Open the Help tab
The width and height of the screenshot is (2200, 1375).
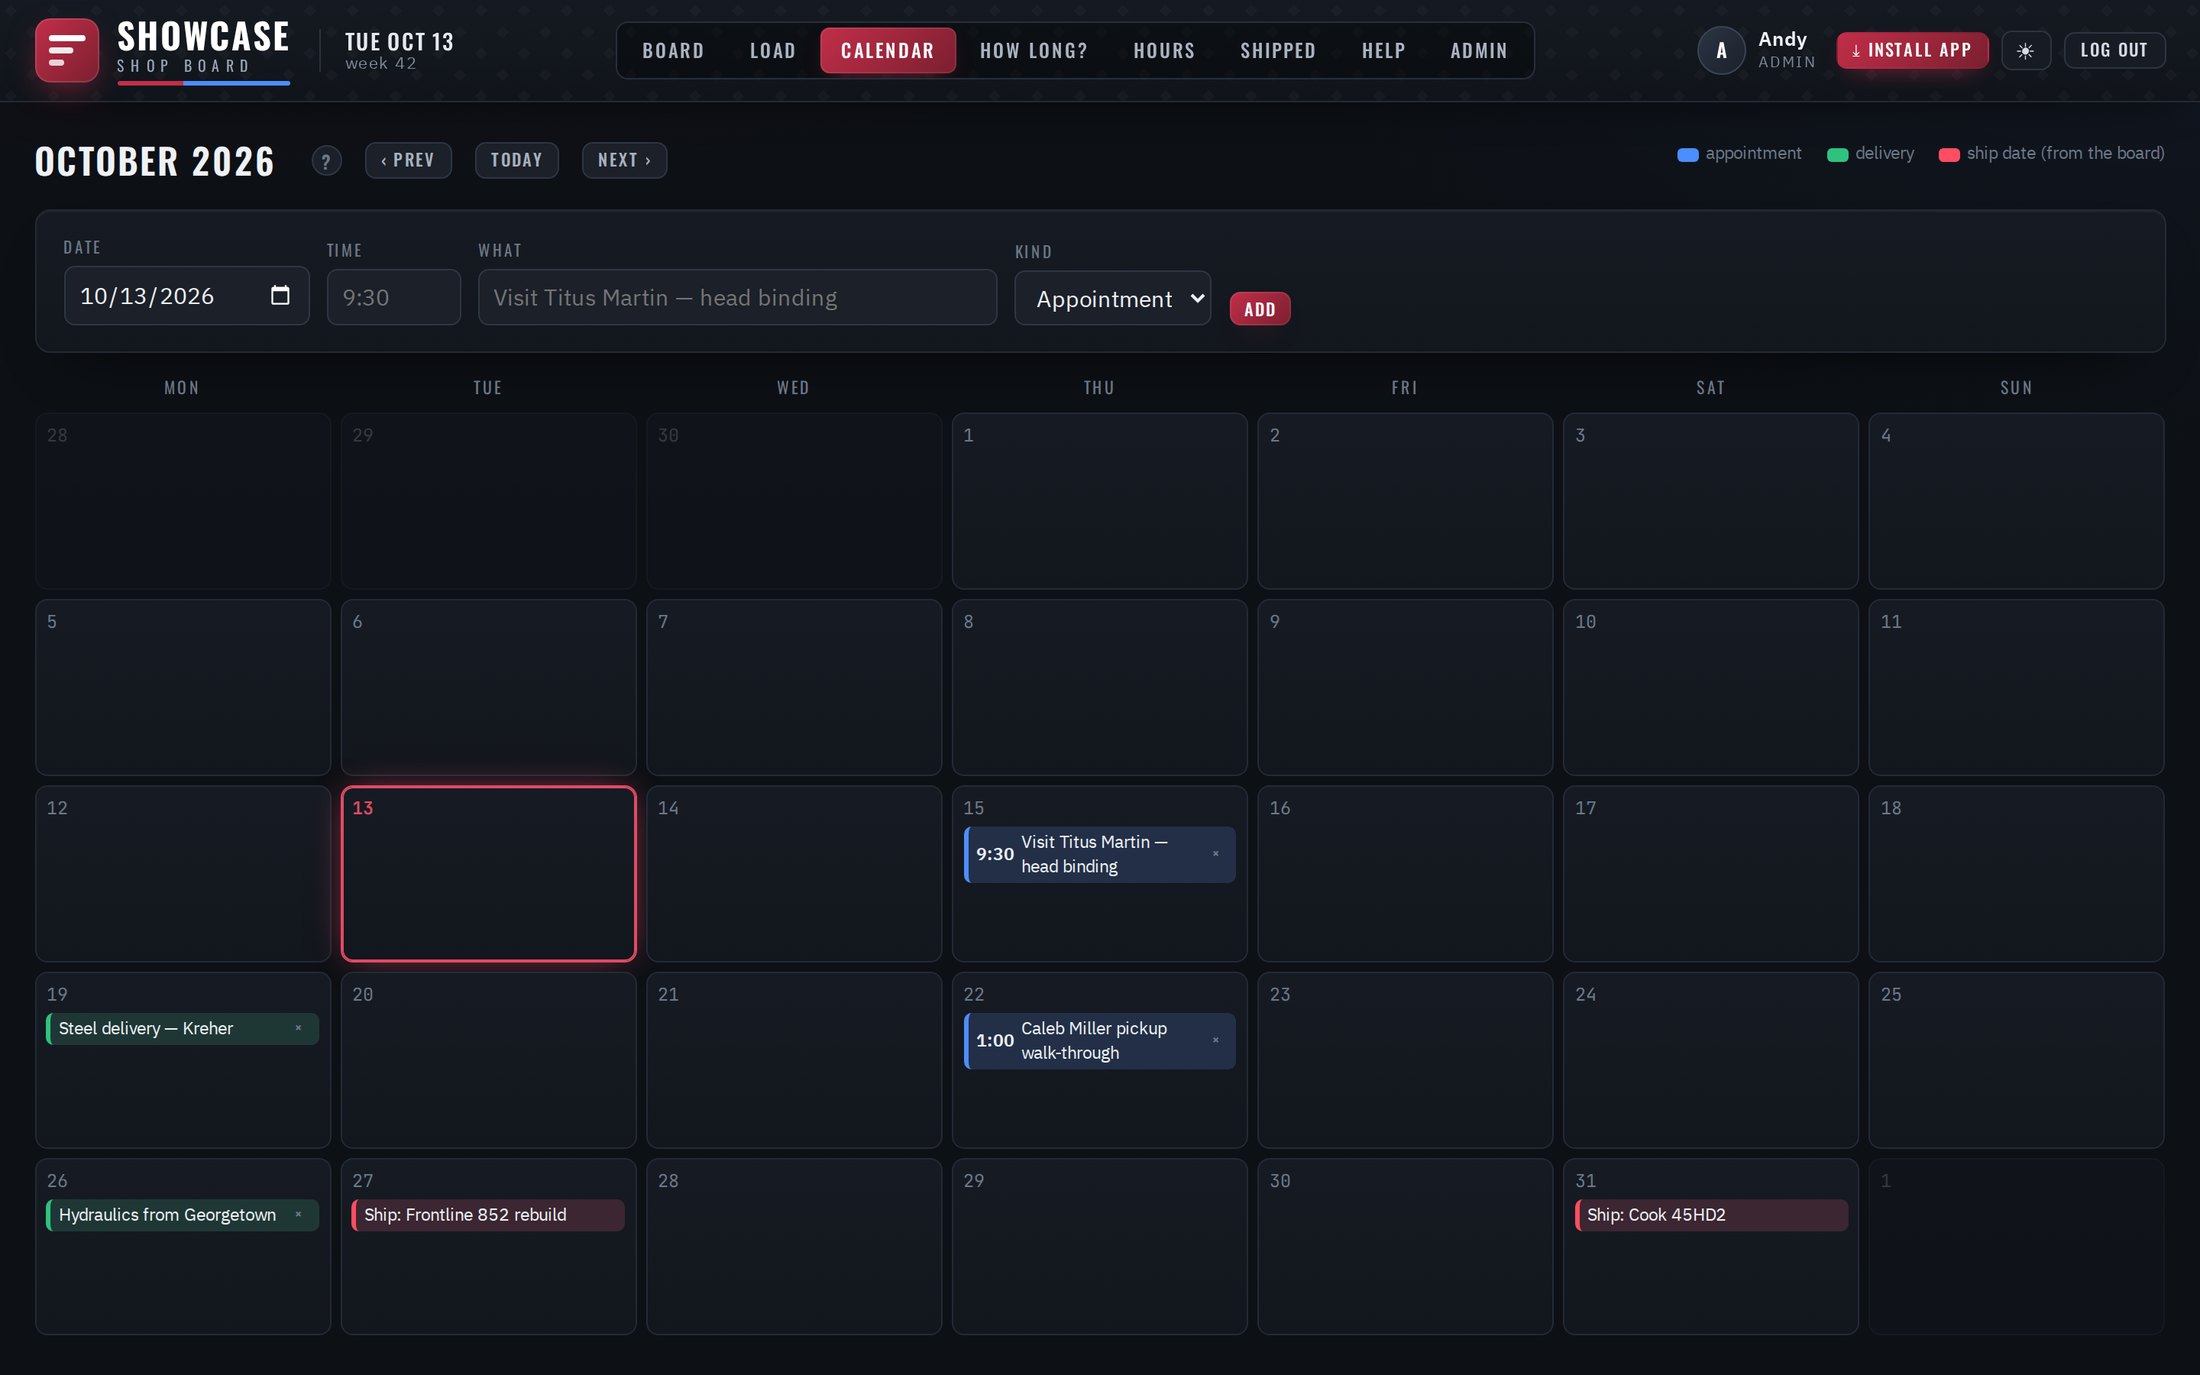(1384, 50)
